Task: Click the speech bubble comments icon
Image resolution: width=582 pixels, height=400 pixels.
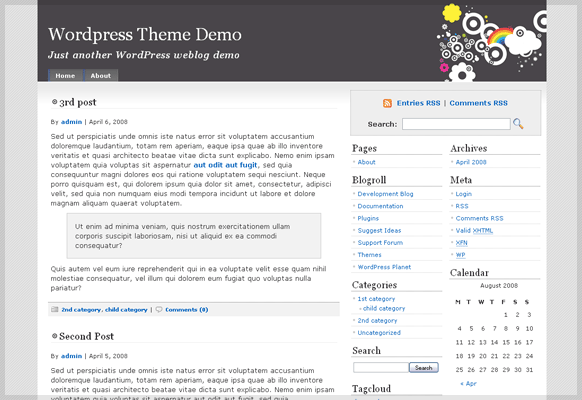Action: point(159,309)
